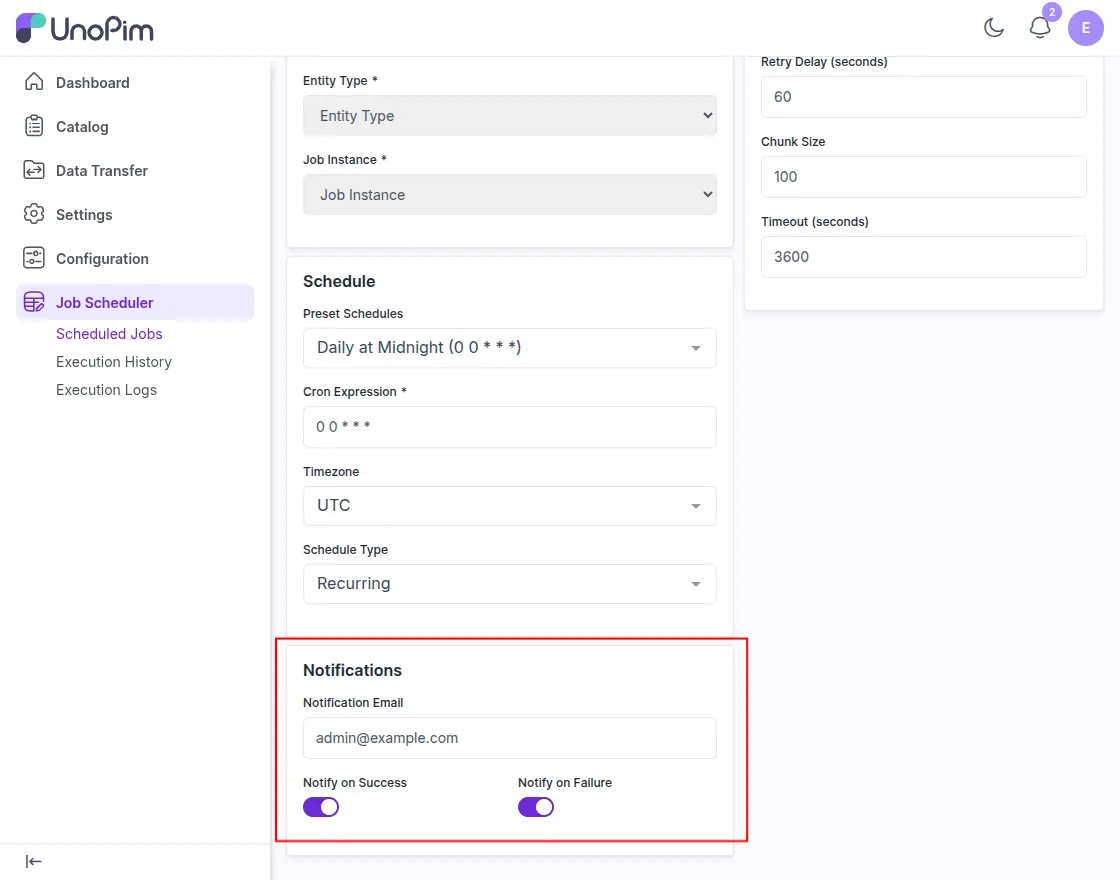Open the Timezone UTC dropdown
Screen dimensions: 1120x880
(x=509, y=506)
